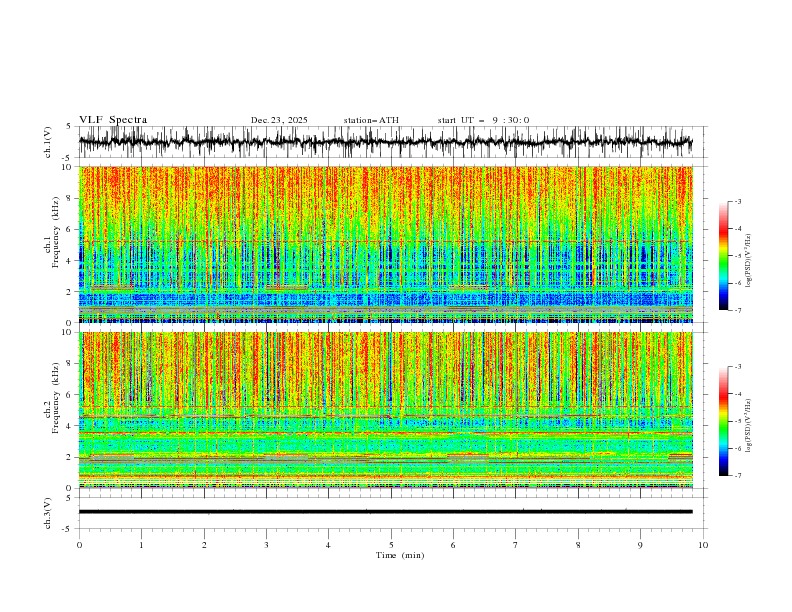Click the "ch.3(V)" axis label
This screenshot has height=612, width=792.
(x=48, y=513)
